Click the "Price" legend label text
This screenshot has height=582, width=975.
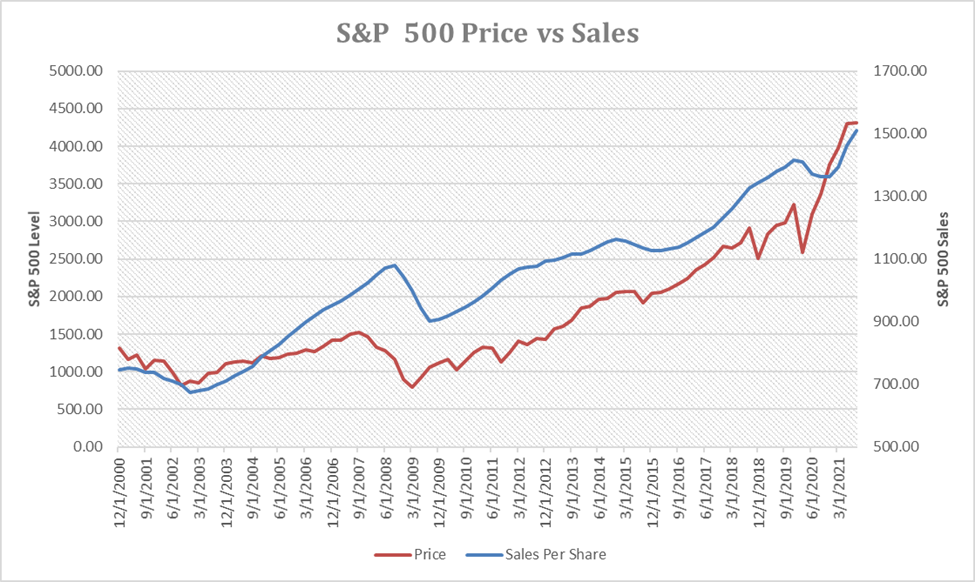tap(431, 554)
